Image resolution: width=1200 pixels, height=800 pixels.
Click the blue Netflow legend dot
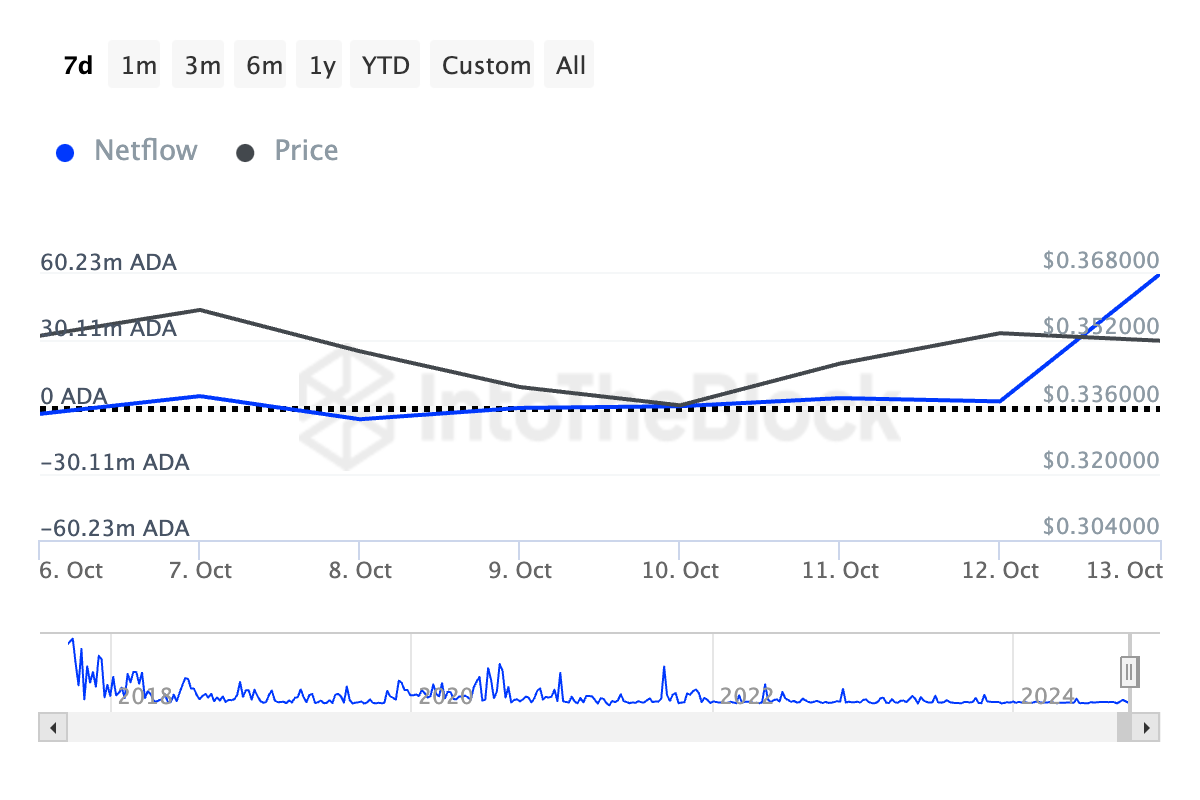[65, 152]
